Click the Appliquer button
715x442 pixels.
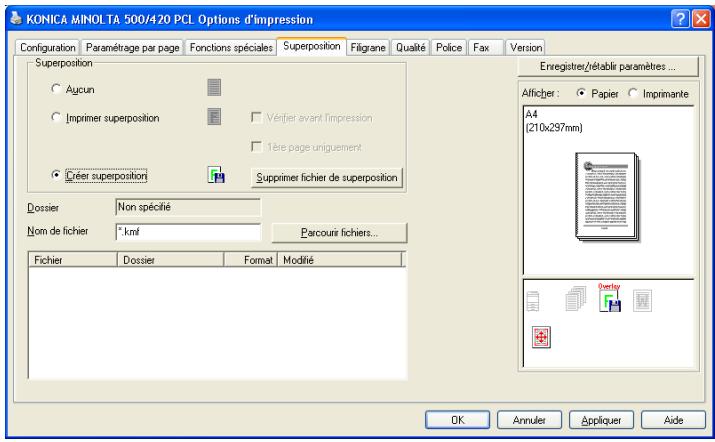(601, 420)
